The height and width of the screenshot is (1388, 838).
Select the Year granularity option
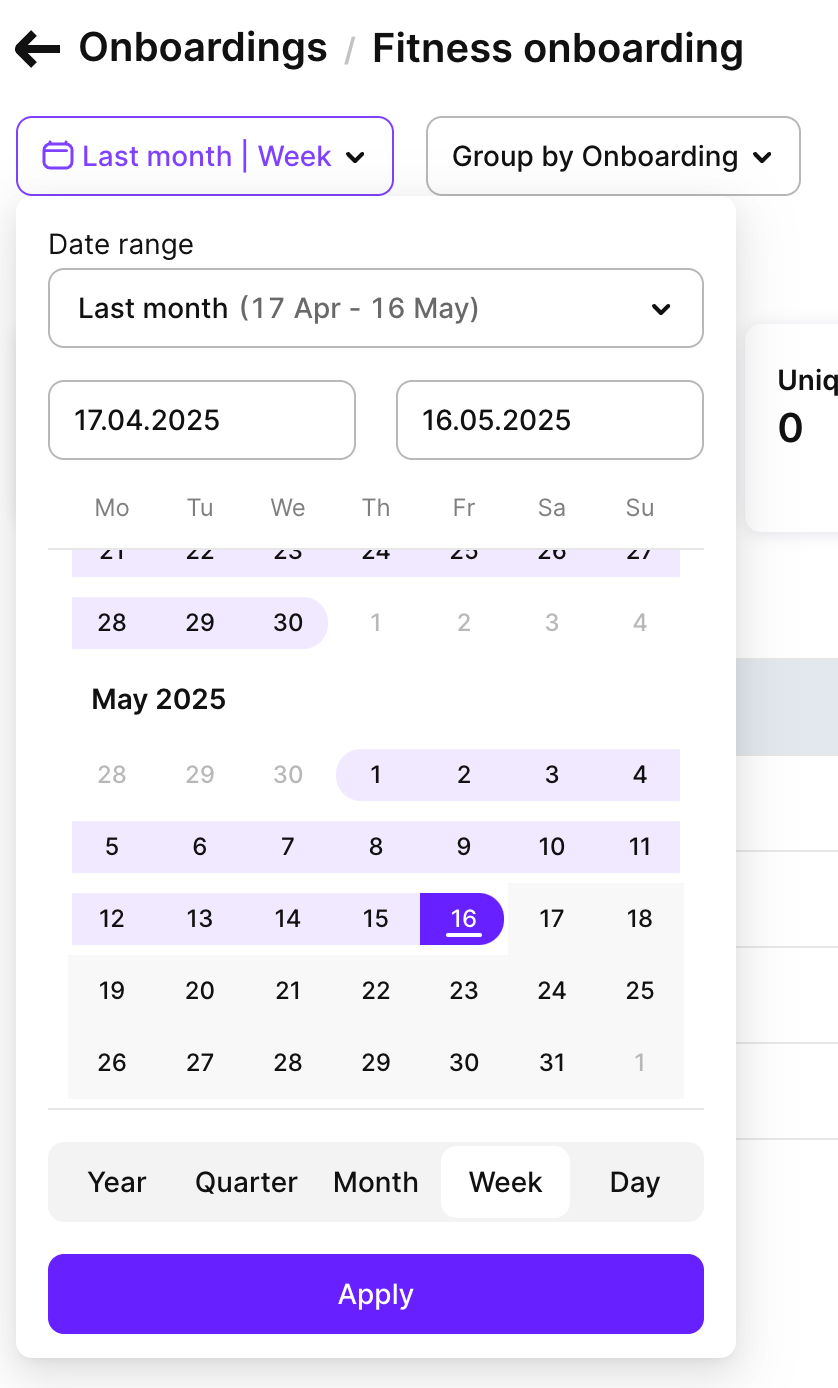[116, 1182]
